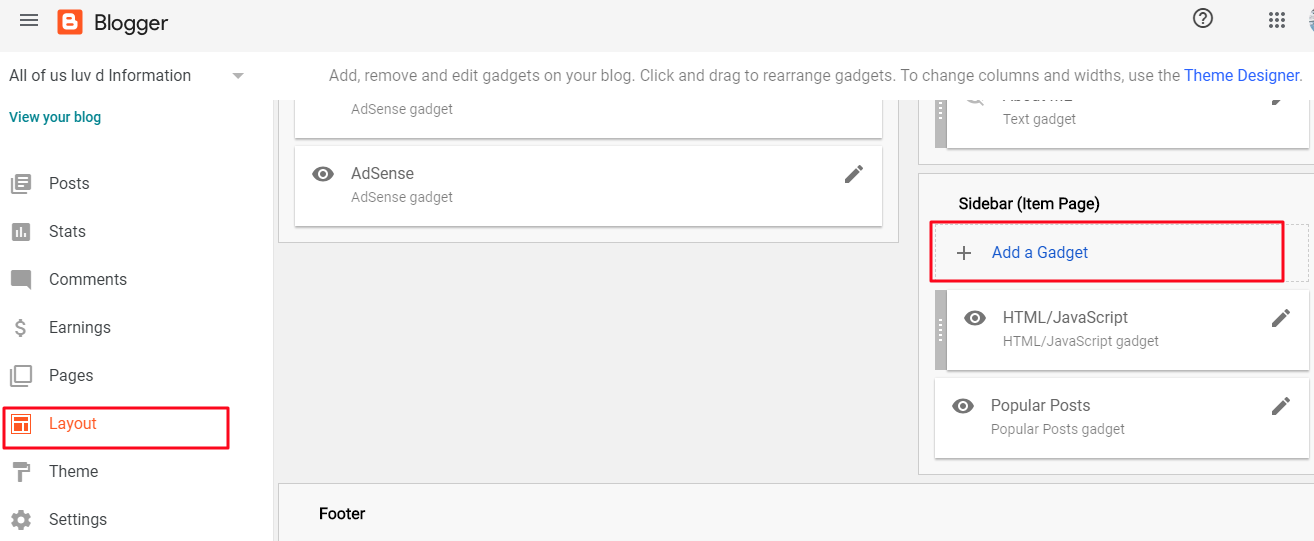Toggle visibility eye of Popular Posts gadget
1314x541 pixels.
pyautogui.click(x=963, y=406)
